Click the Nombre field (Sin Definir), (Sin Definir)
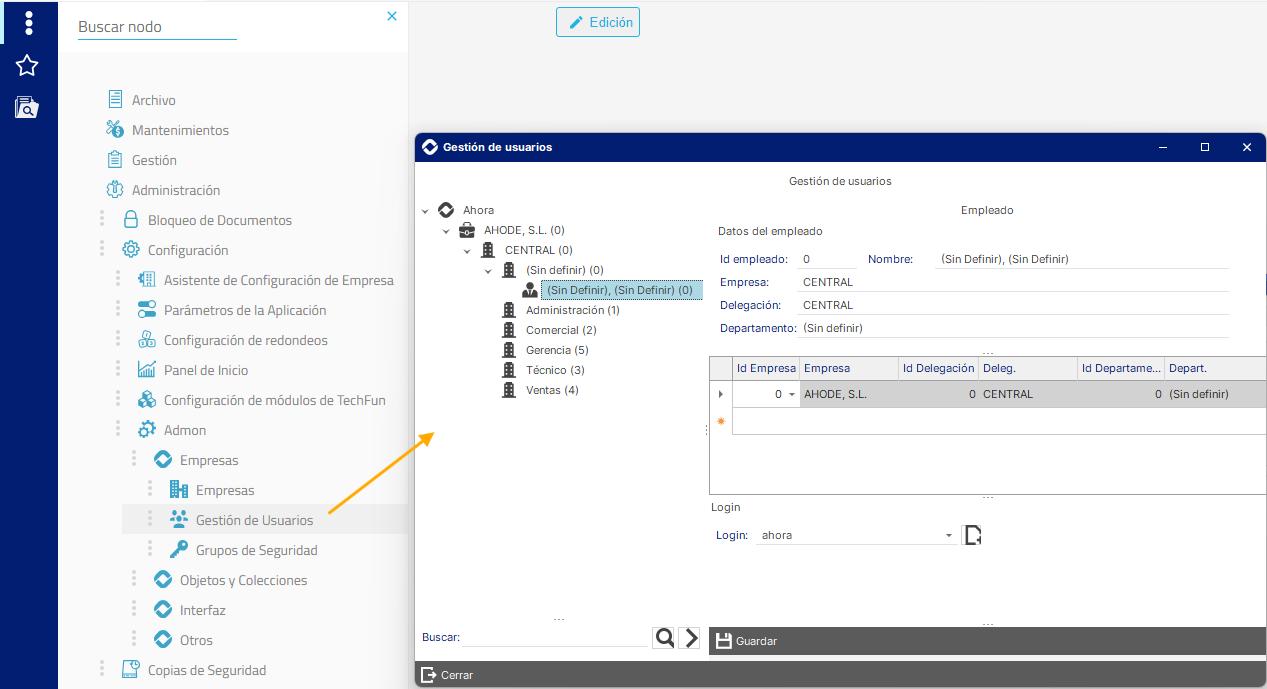This screenshot has height=689, width=1267. [1082, 259]
